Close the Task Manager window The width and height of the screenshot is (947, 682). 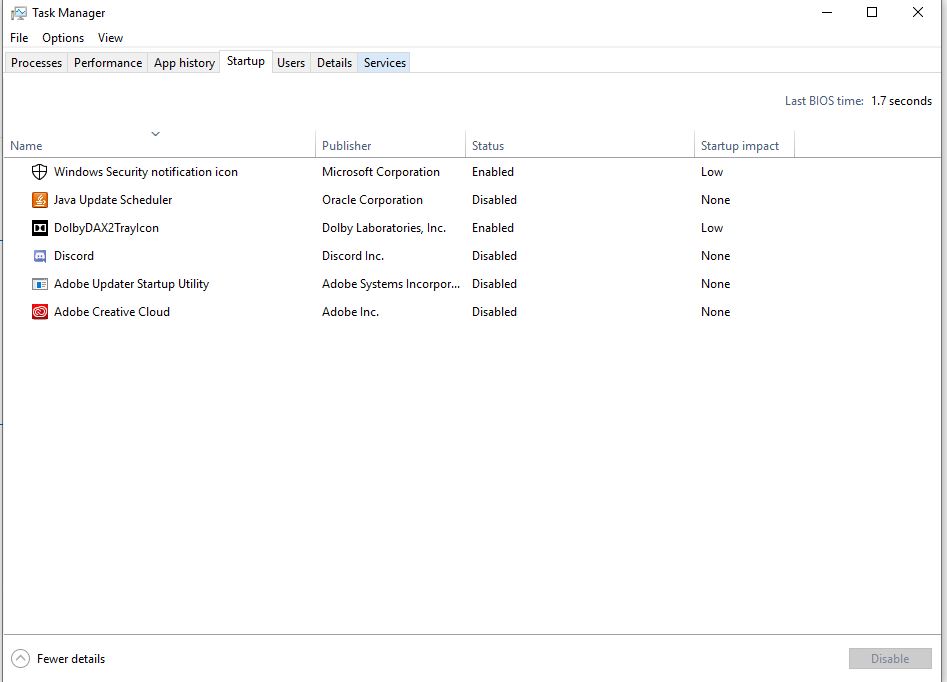click(x=917, y=12)
